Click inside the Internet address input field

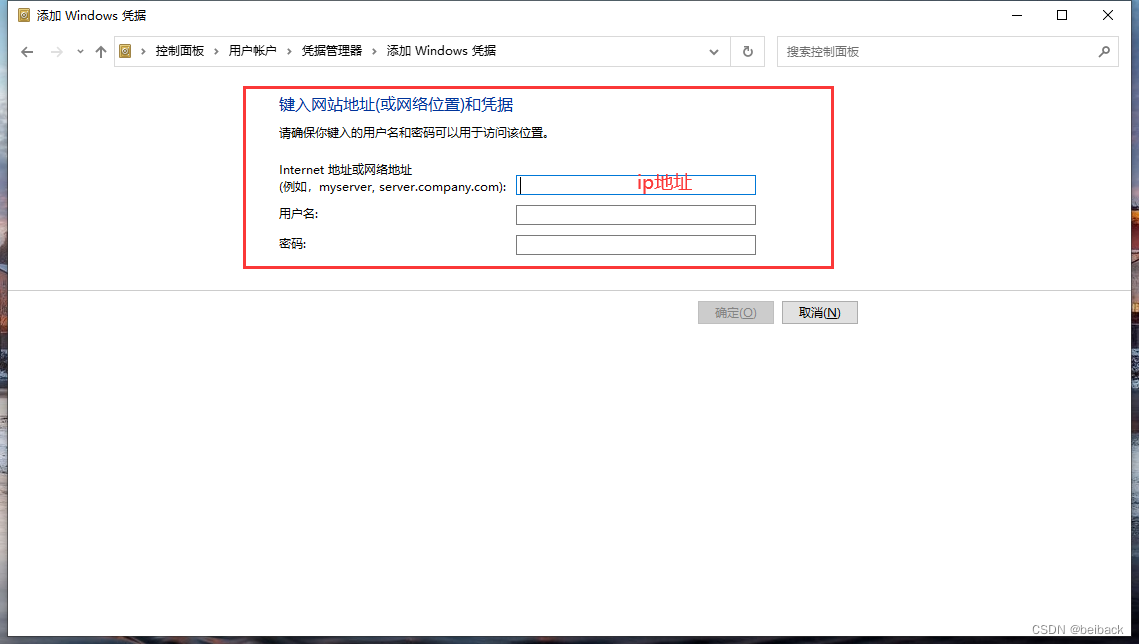[635, 184]
